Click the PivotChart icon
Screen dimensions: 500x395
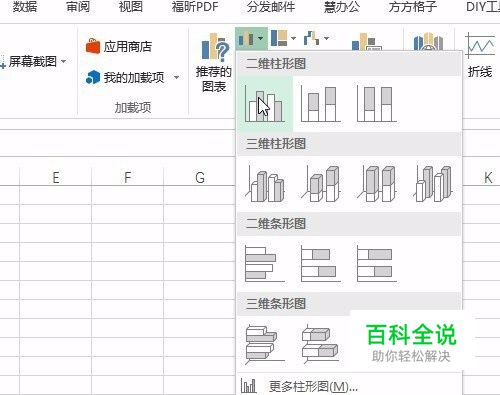tap(368, 42)
